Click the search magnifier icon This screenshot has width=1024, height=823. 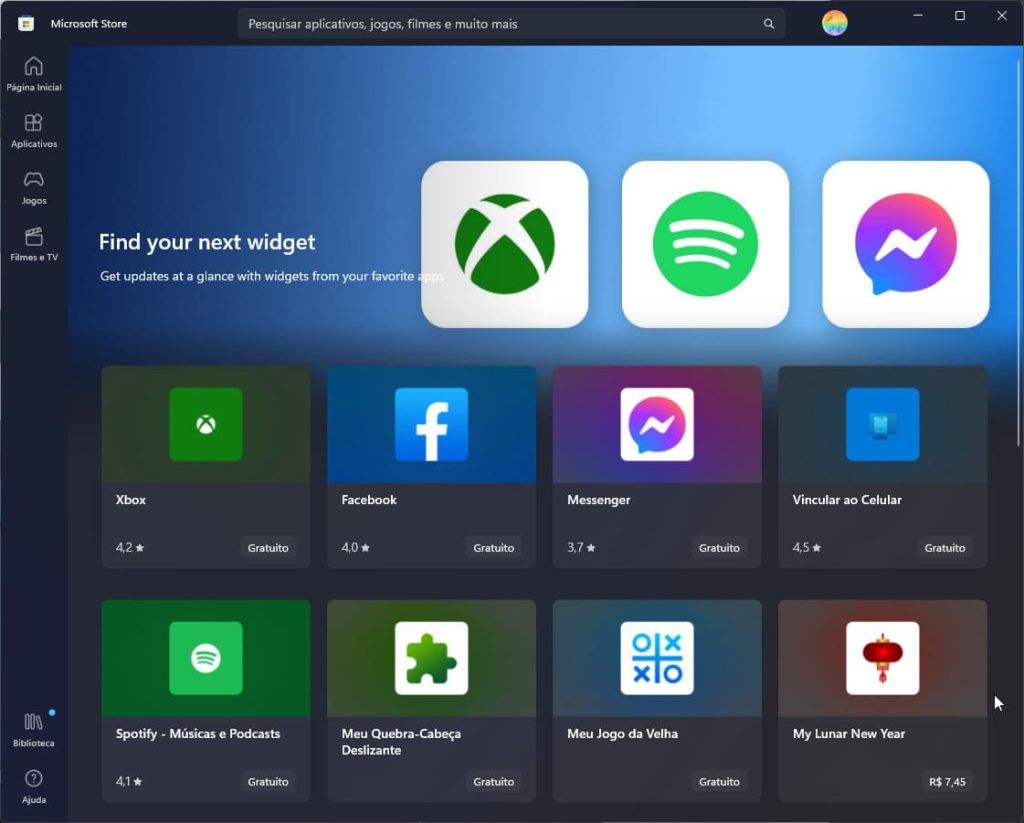[x=769, y=24]
